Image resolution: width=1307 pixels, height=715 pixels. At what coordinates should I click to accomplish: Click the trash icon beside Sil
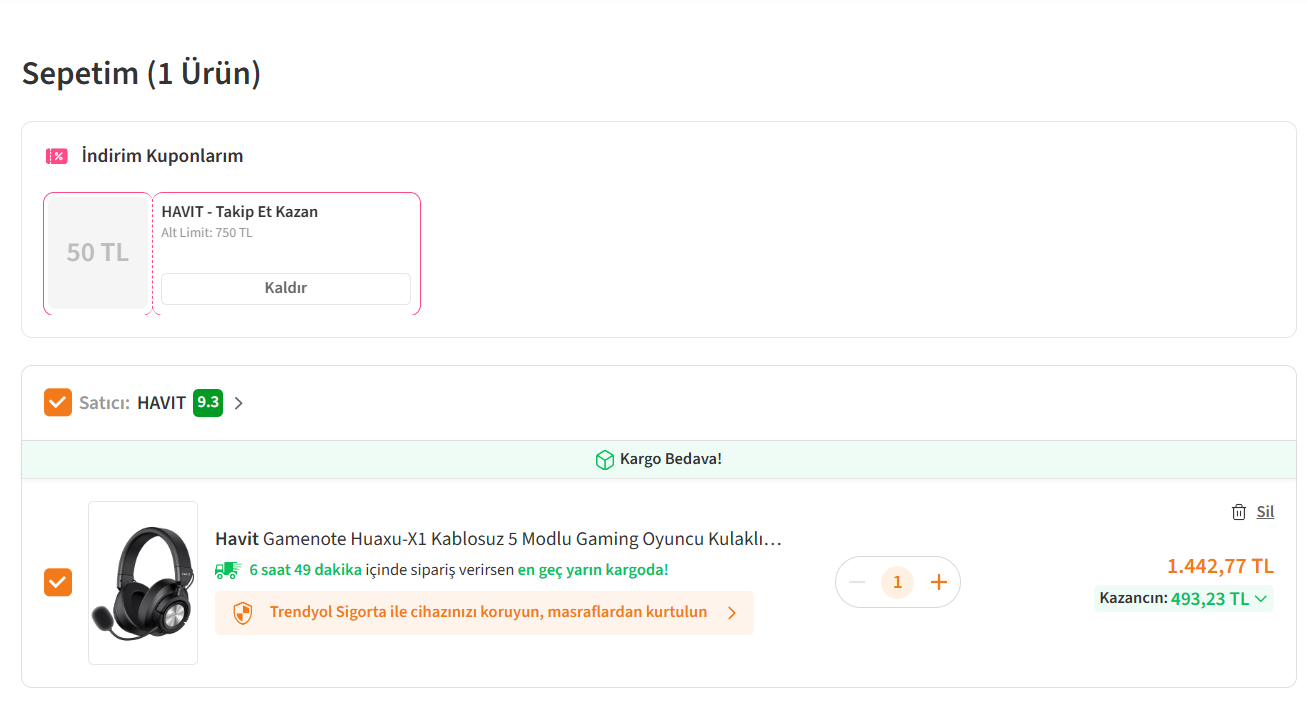[x=1239, y=512]
